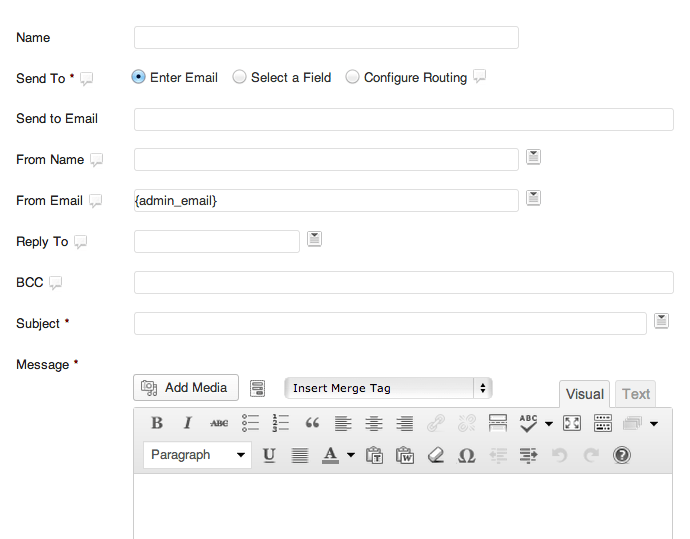Open the Insert Merge Tag dropdown
The image size is (690, 539).
click(388, 388)
